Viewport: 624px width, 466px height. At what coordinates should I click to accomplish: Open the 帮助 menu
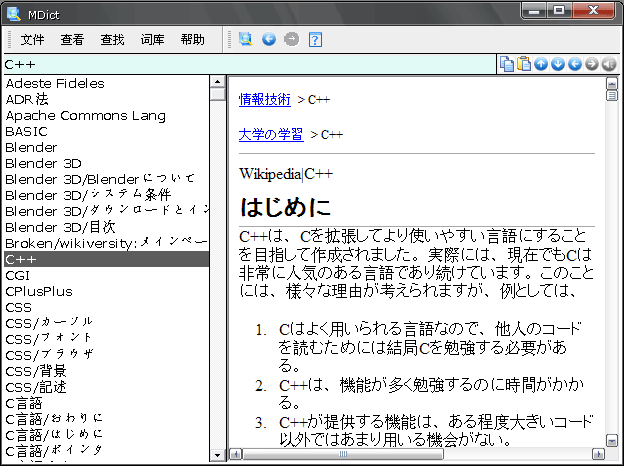(193, 40)
